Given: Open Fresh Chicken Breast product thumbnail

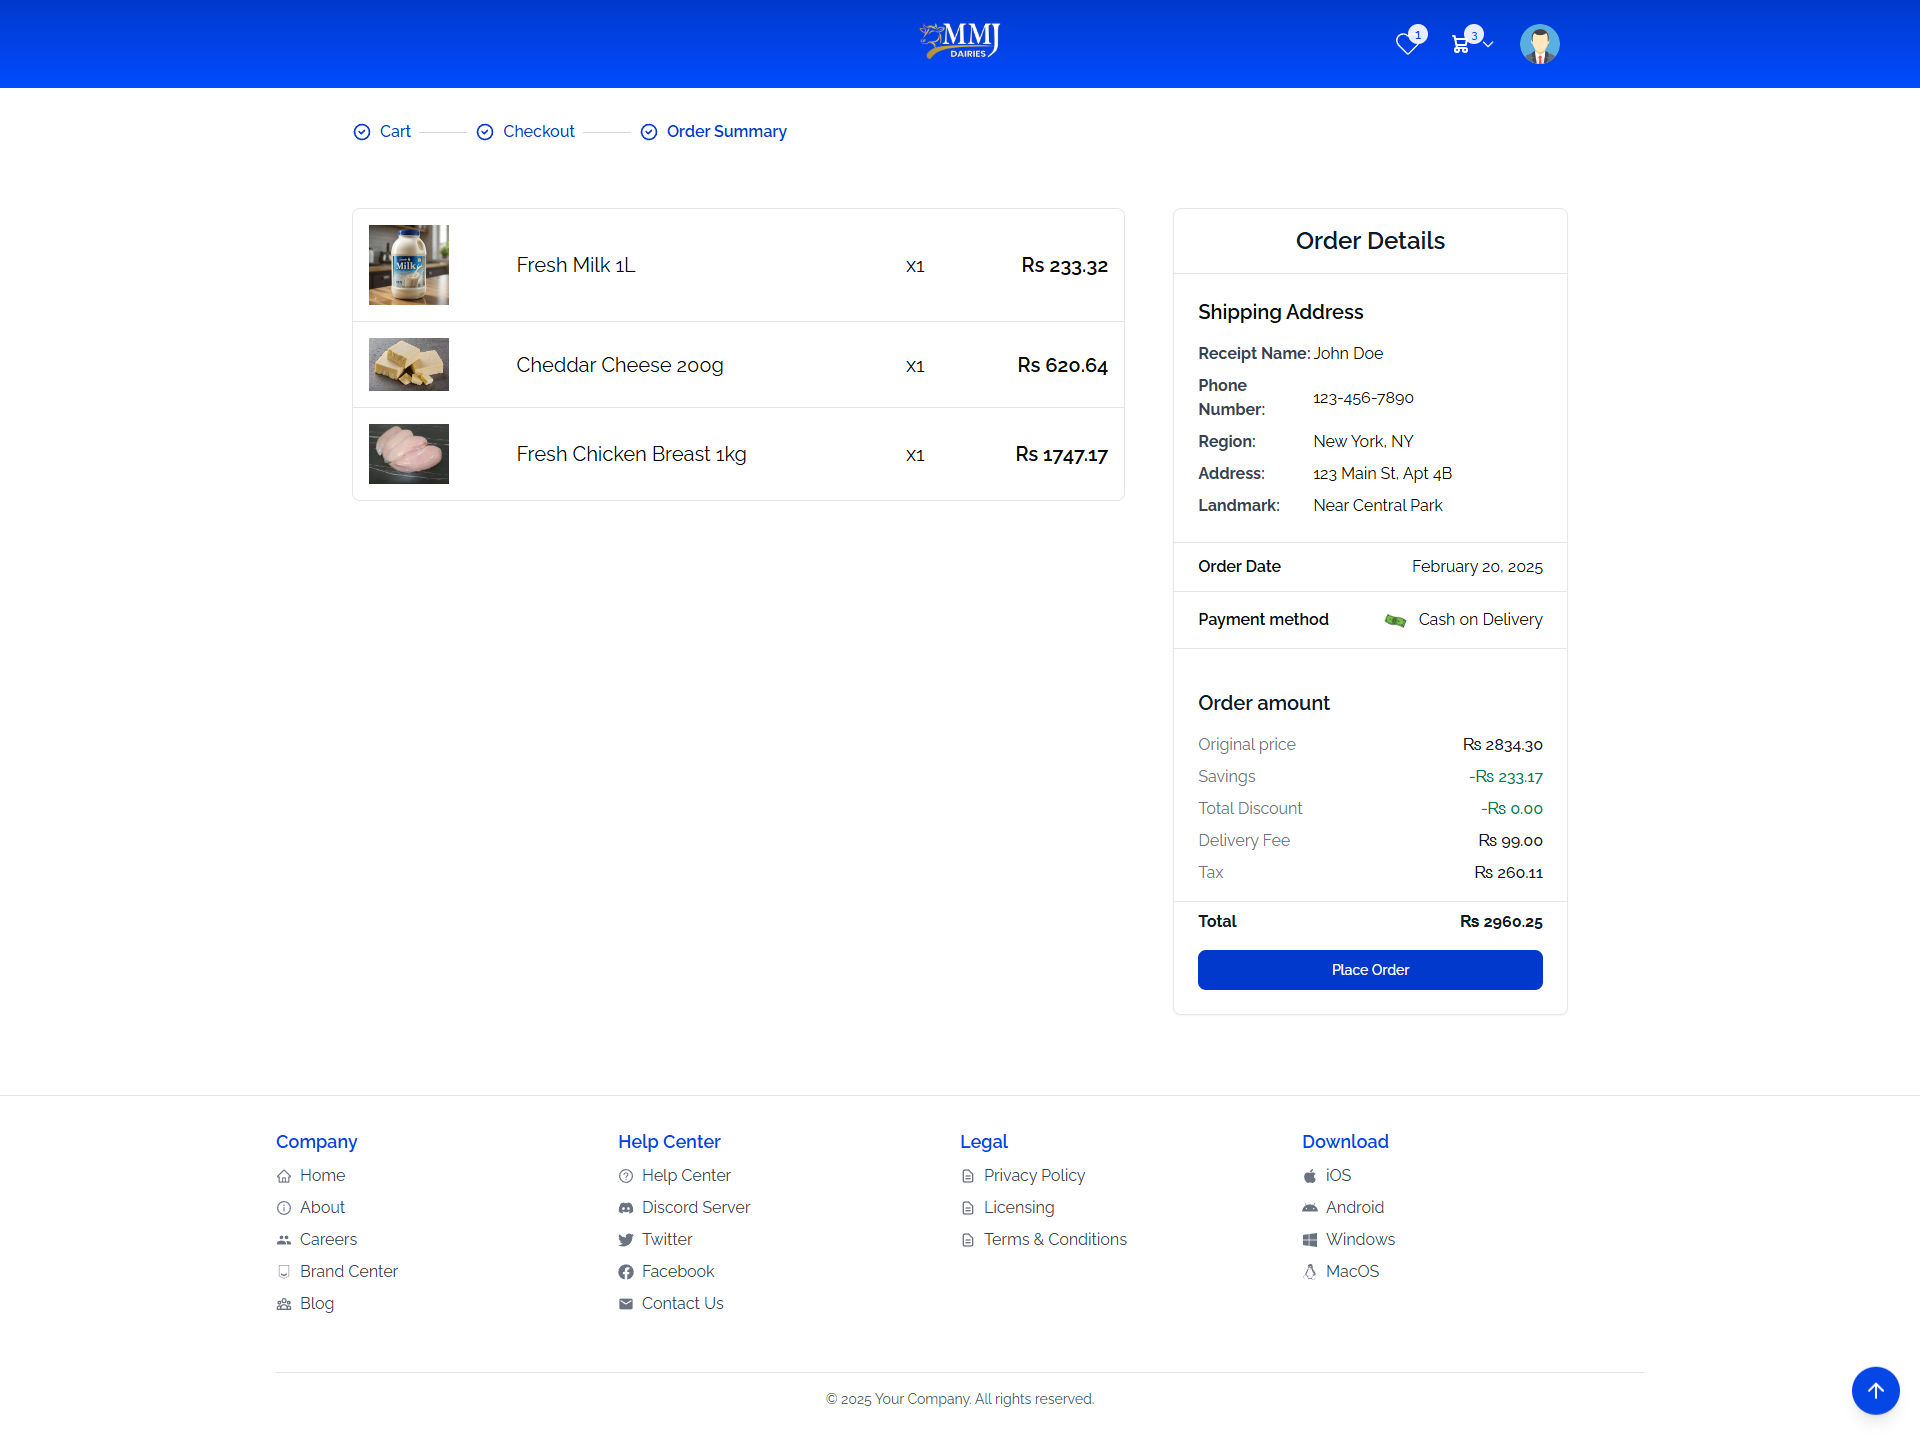Looking at the screenshot, I should pyautogui.click(x=408, y=454).
